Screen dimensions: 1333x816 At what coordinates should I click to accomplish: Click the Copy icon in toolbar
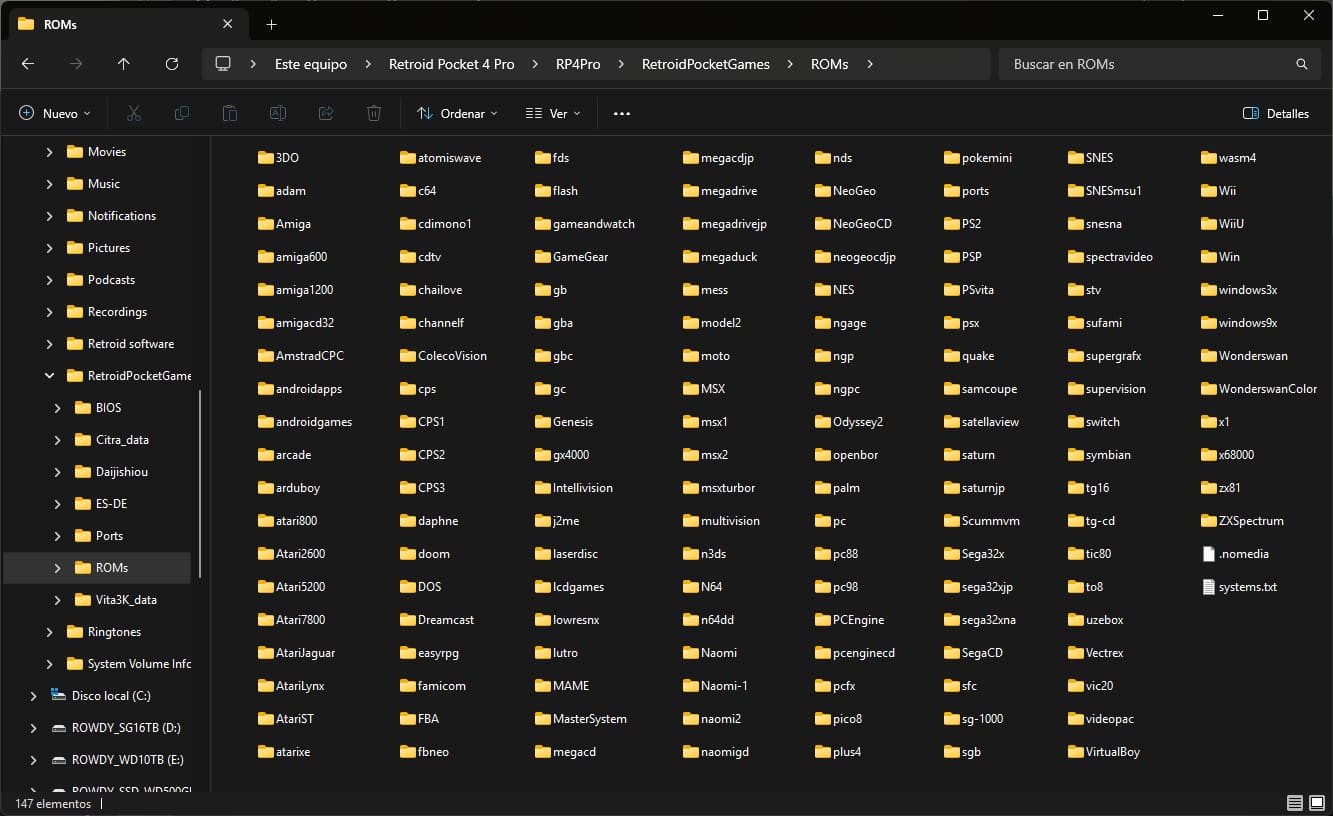click(x=182, y=114)
